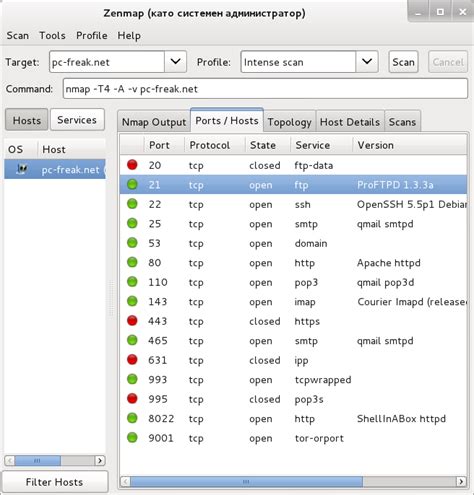Start the scan with the Scan button

pyautogui.click(x=403, y=62)
